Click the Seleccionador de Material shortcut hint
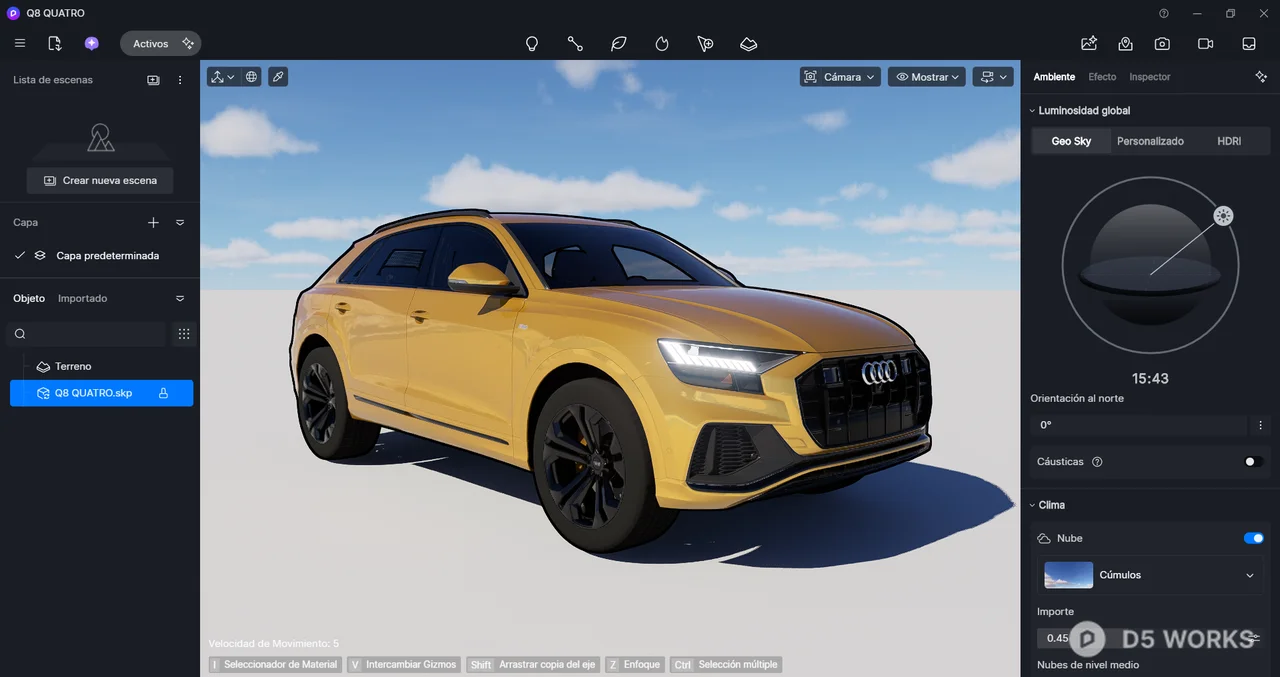 273,664
